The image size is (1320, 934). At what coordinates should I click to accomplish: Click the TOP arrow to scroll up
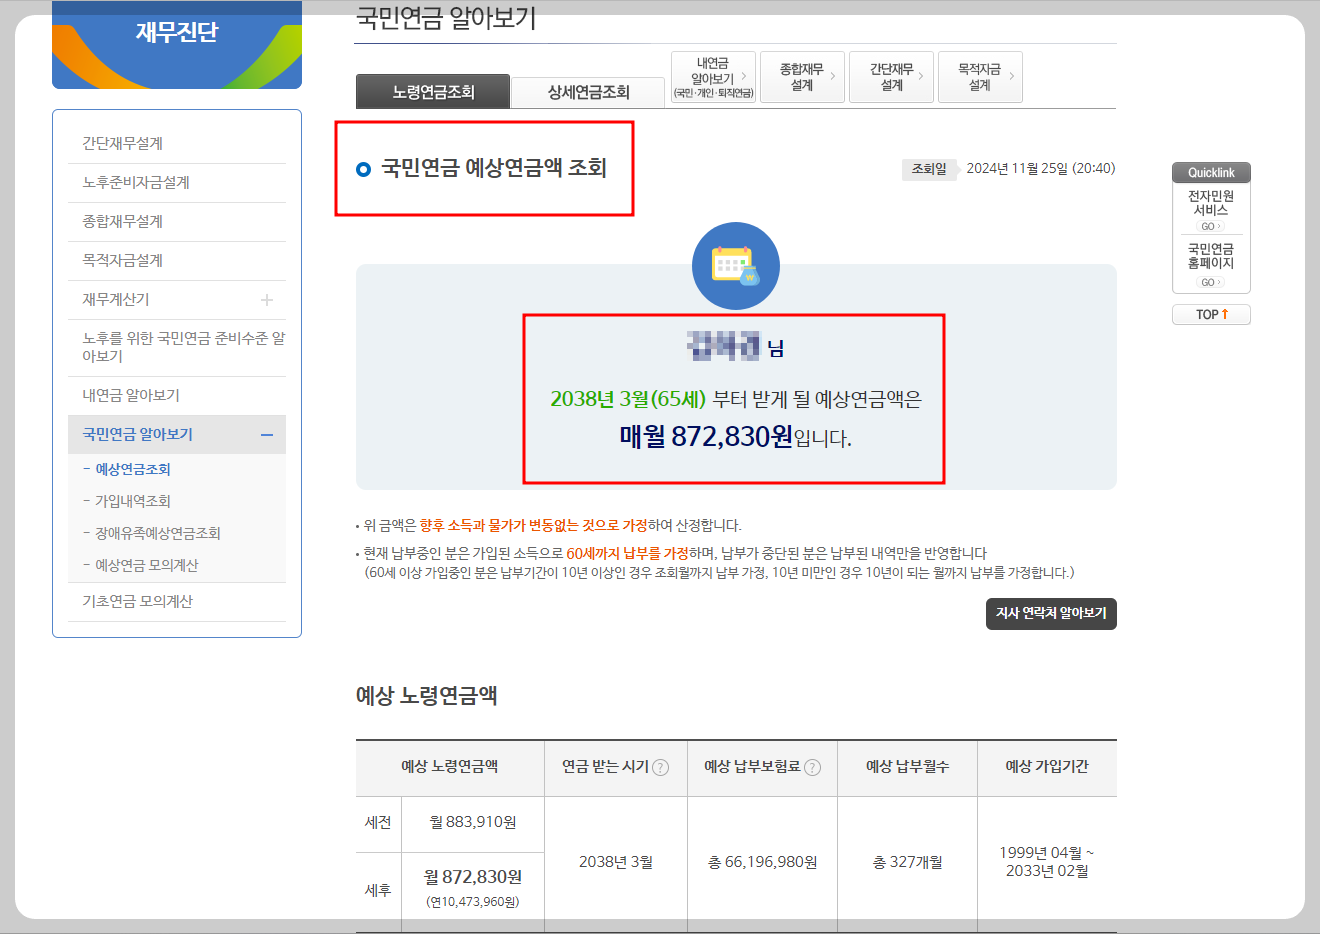pyautogui.click(x=1210, y=314)
